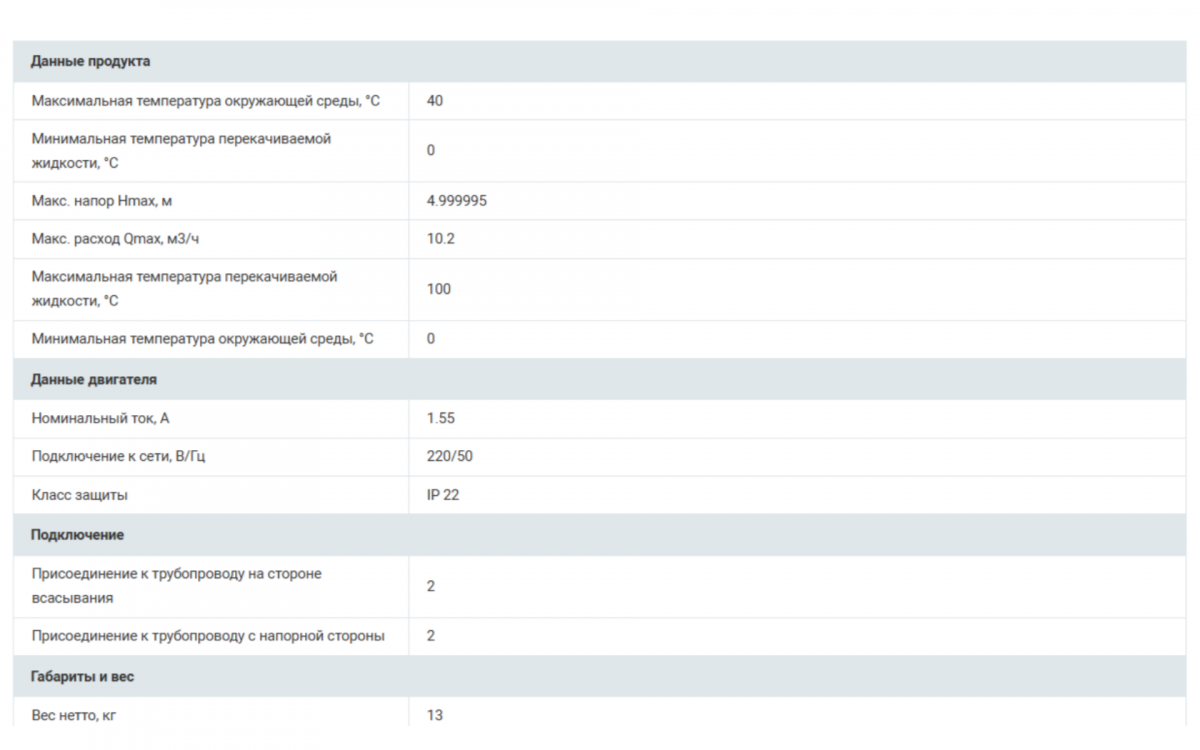
Task: Click the max flow value 10.2
Action: coord(441,239)
